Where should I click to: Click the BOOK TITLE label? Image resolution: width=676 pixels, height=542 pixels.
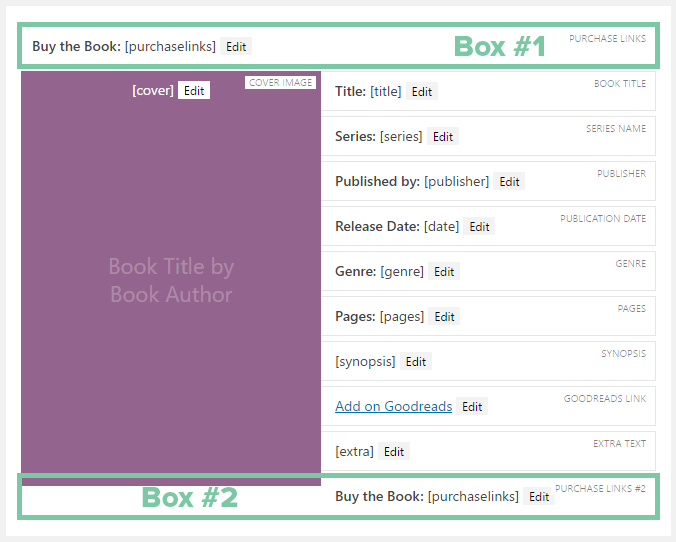point(620,84)
